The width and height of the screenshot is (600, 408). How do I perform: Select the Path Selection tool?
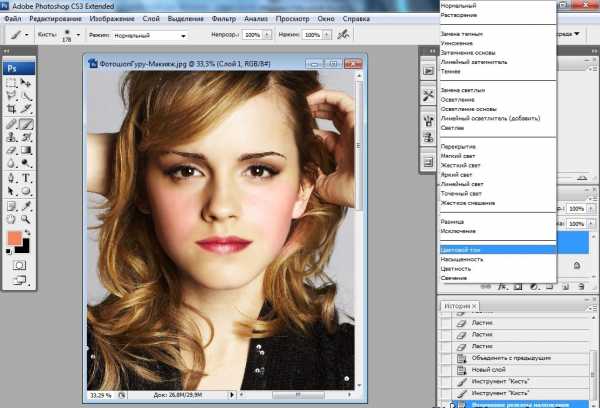pyautogui.click(x=11, y=191)
